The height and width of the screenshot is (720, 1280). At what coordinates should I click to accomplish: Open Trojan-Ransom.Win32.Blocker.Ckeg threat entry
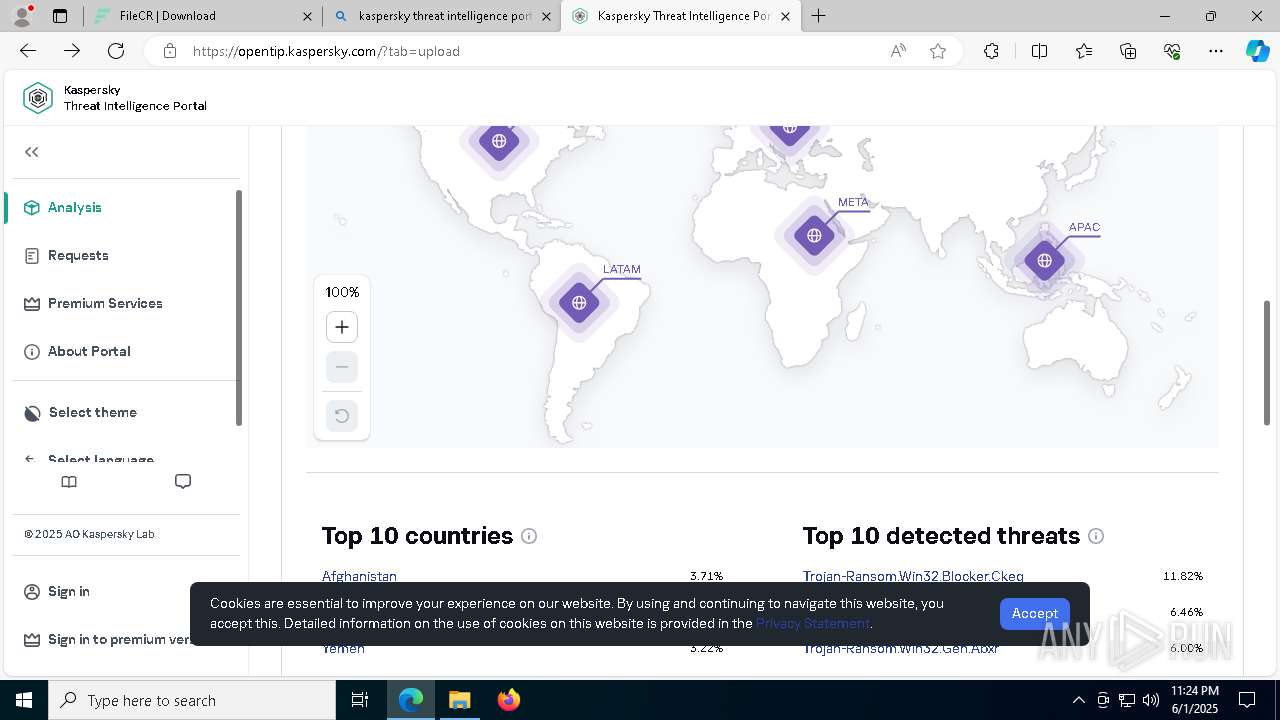[913, 576]
